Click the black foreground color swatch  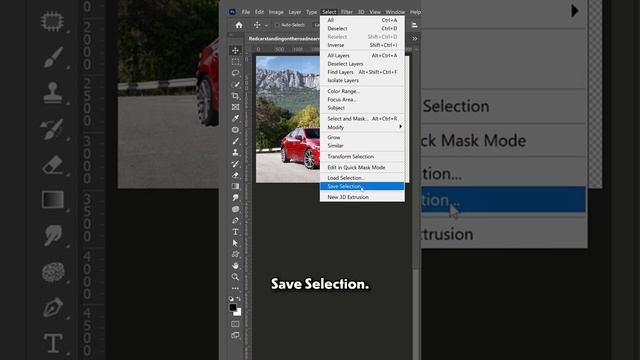point(233,307)
